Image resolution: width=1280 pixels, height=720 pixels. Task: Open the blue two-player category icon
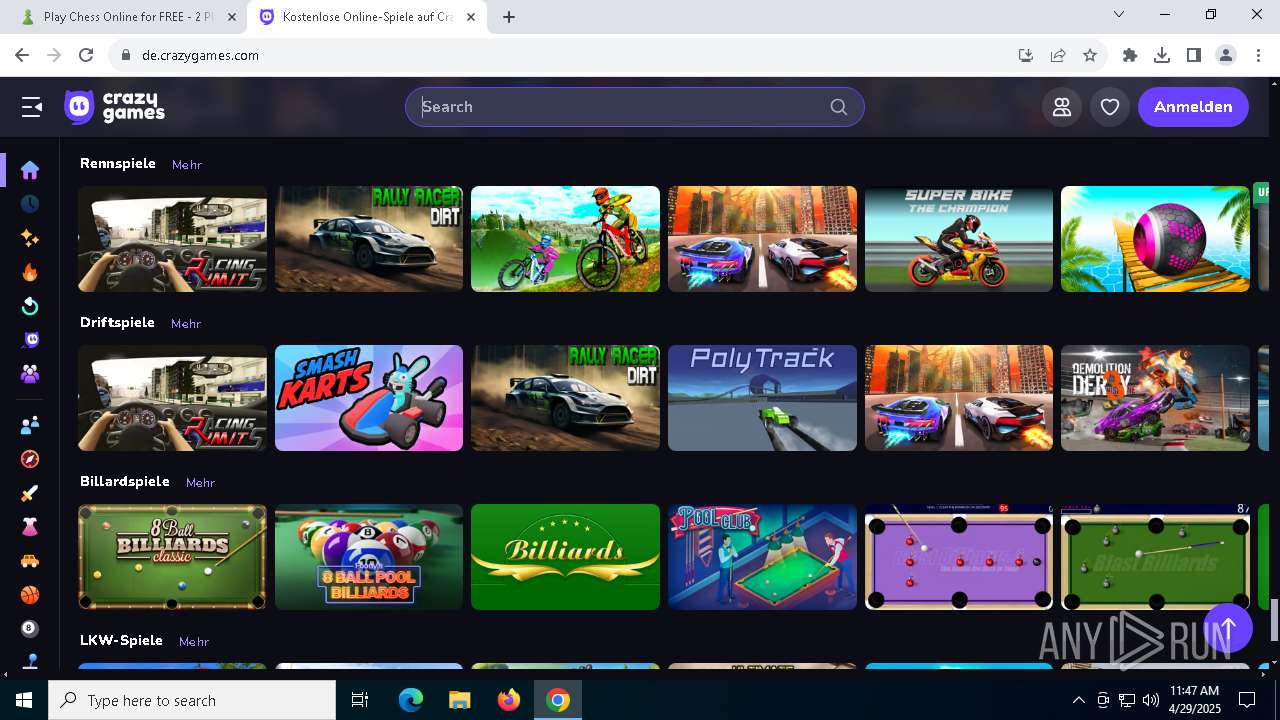(30, 425)
